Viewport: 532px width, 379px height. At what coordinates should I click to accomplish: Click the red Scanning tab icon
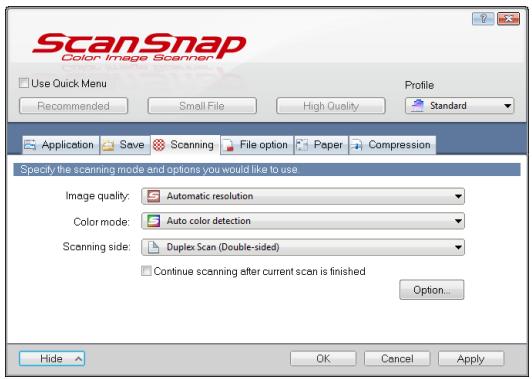click(x=159, y=145)
